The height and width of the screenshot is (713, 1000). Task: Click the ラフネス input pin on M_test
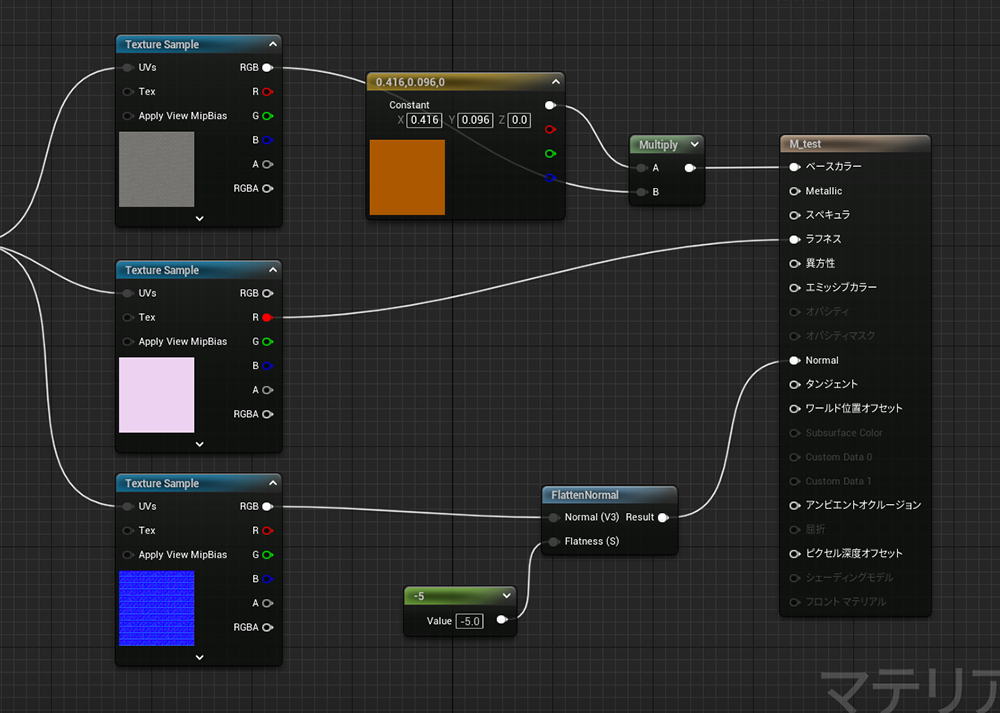[x=794, y=239]
